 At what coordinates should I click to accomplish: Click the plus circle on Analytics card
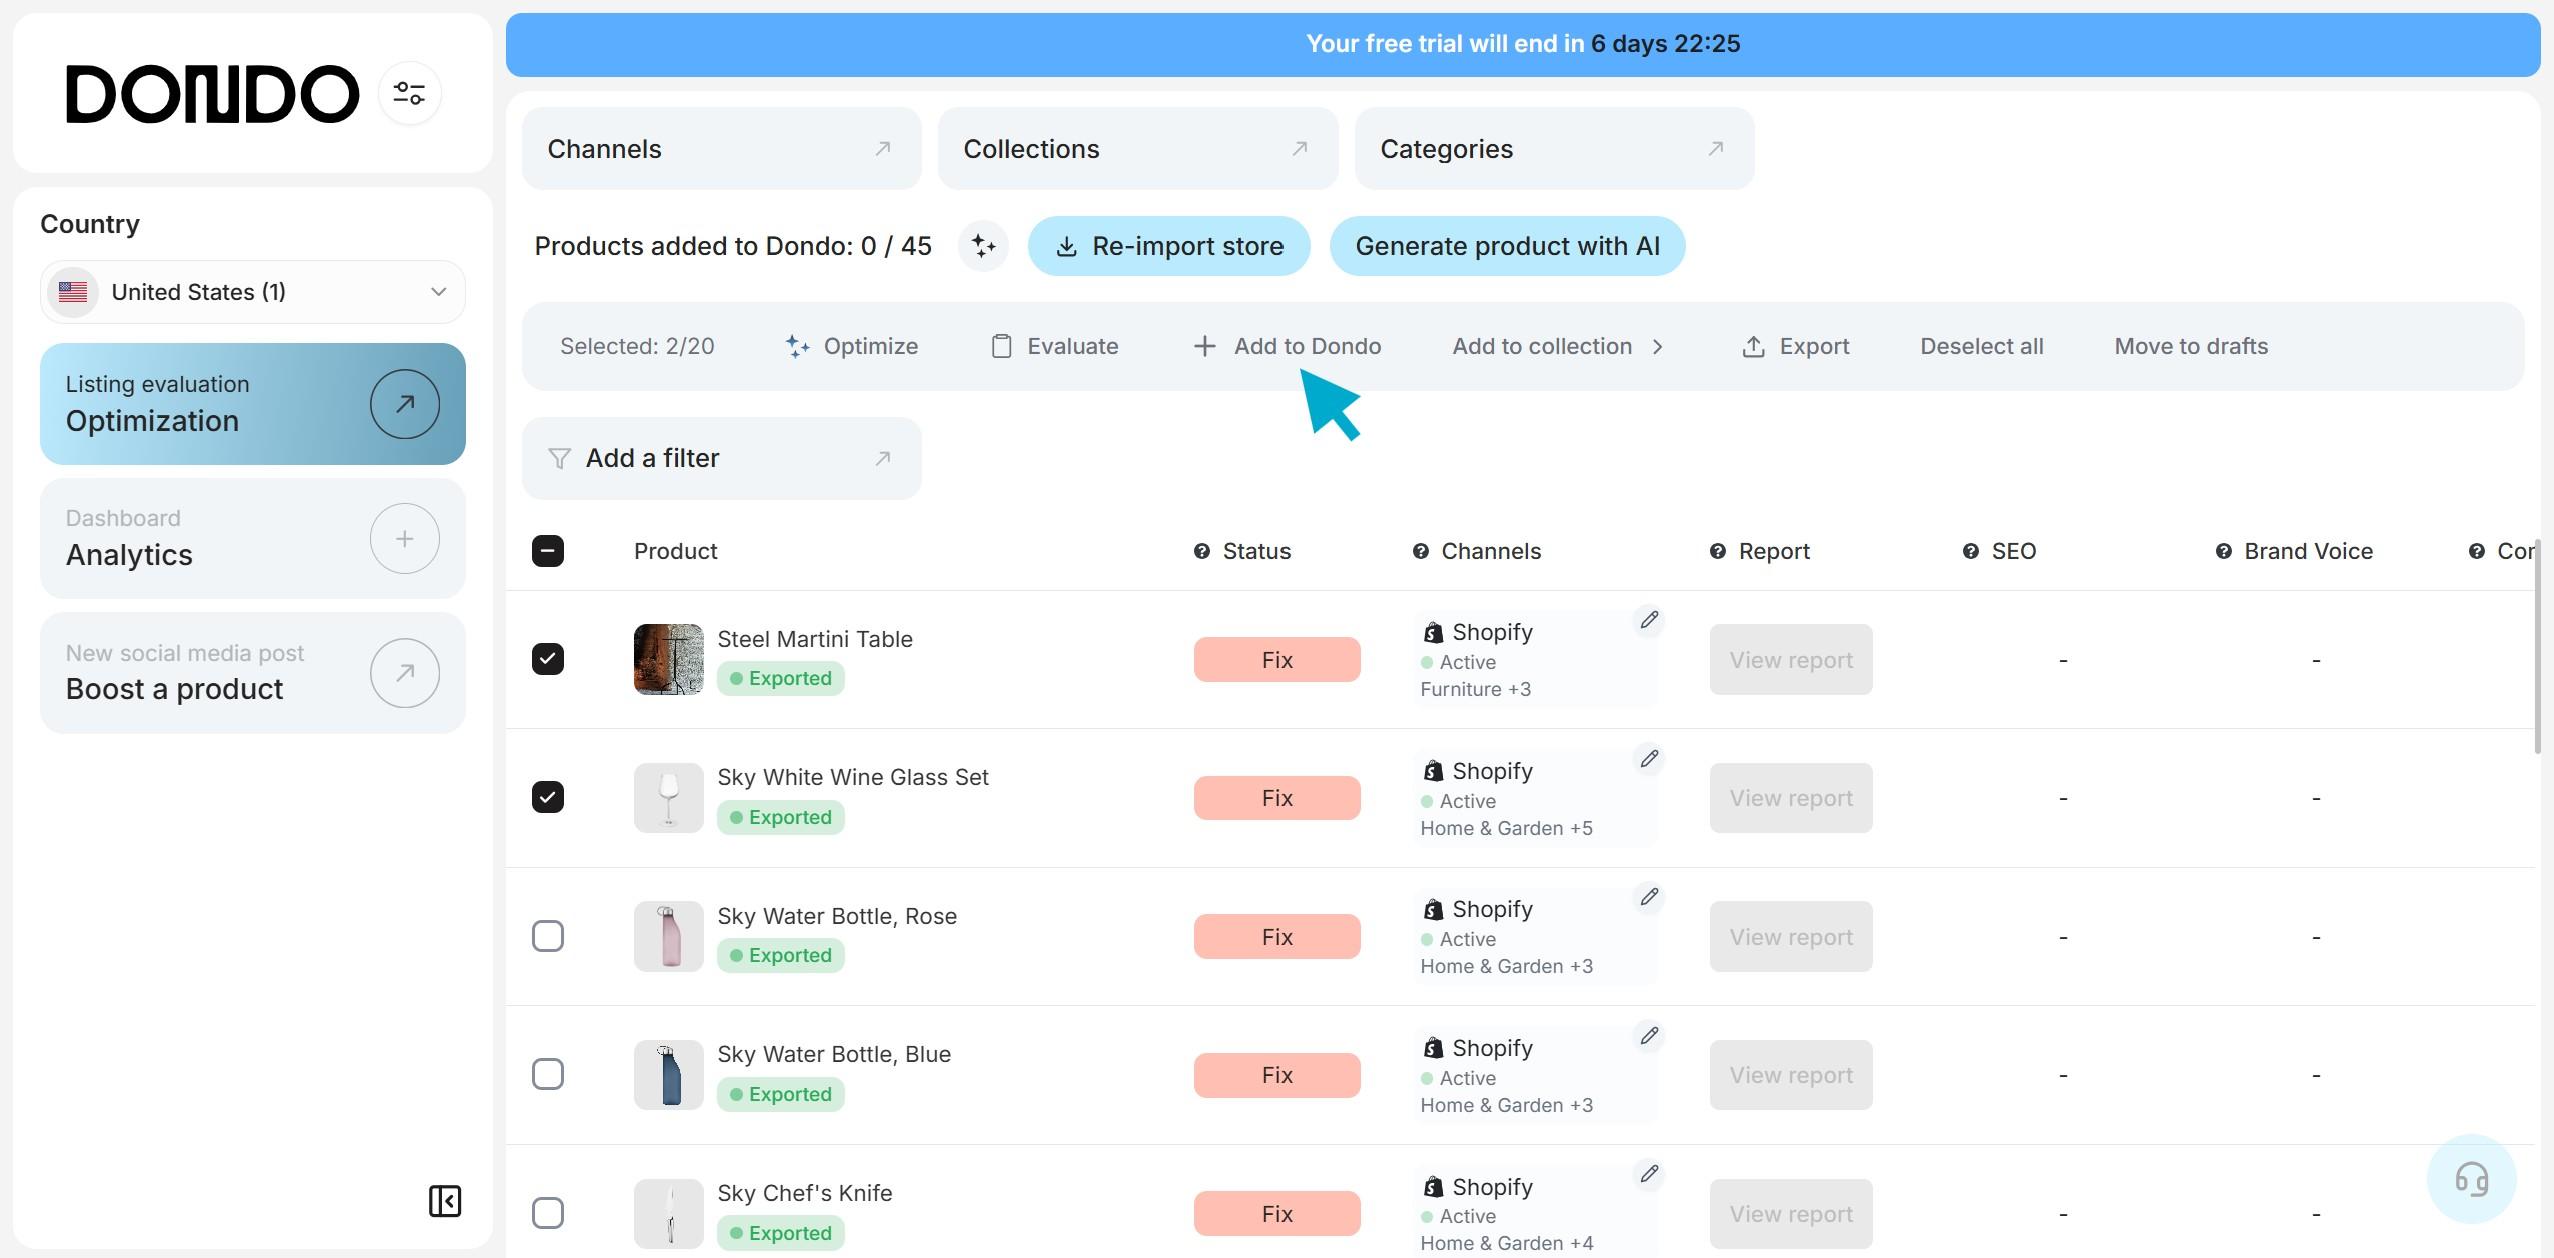point(404,539)
